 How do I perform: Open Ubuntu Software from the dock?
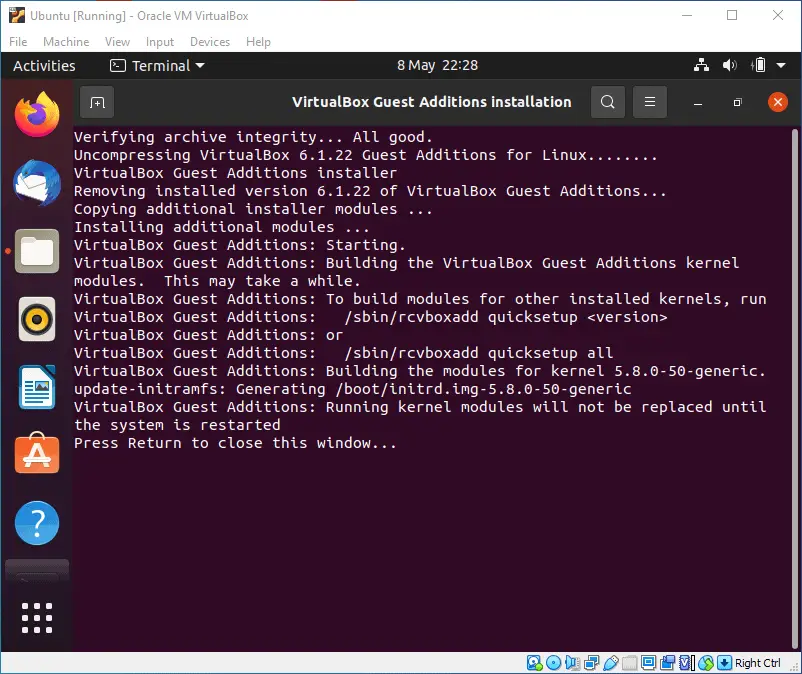(x=37, y=453)
